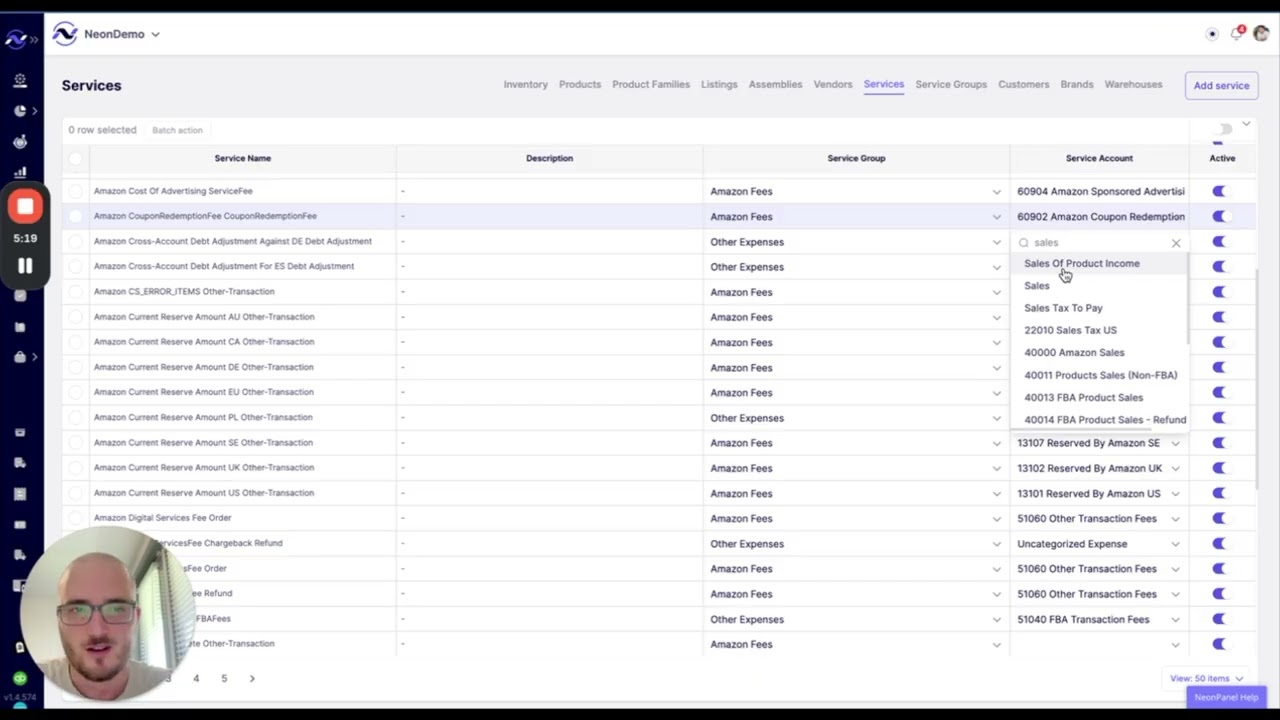The width and height of the screenshot is (1280, 720).
Task: Expand the Uncategorized Expense account dropdown
Action: point(1176,544)
